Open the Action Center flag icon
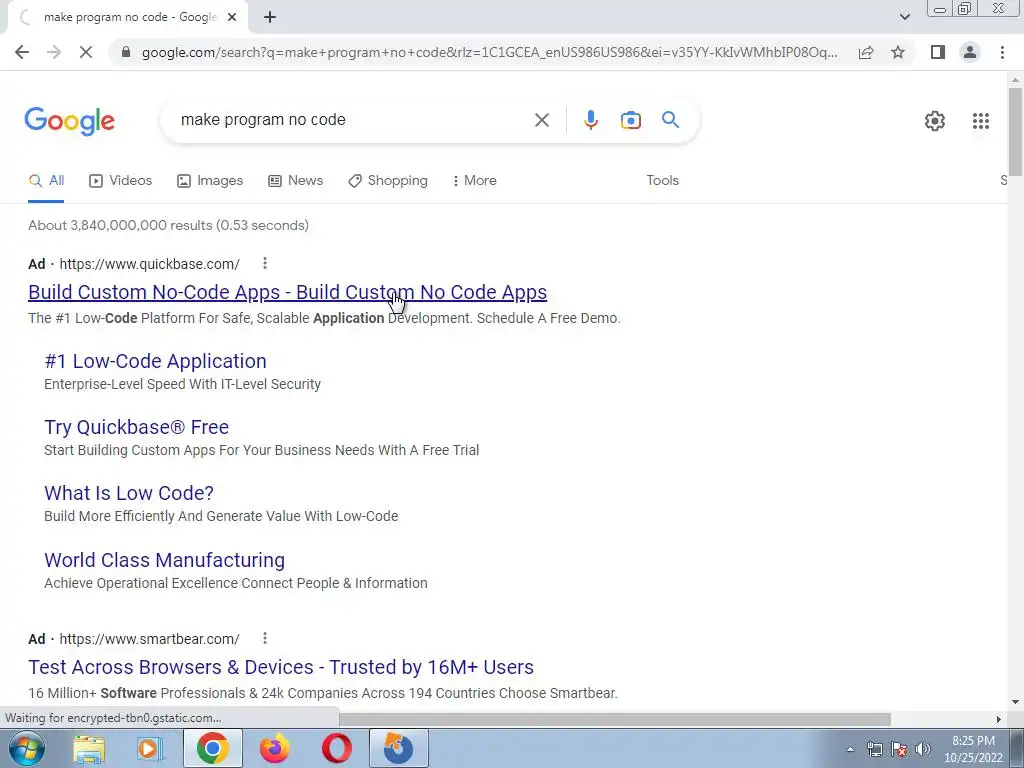Viewport: 1024px width, 768px height. [899, 749]
